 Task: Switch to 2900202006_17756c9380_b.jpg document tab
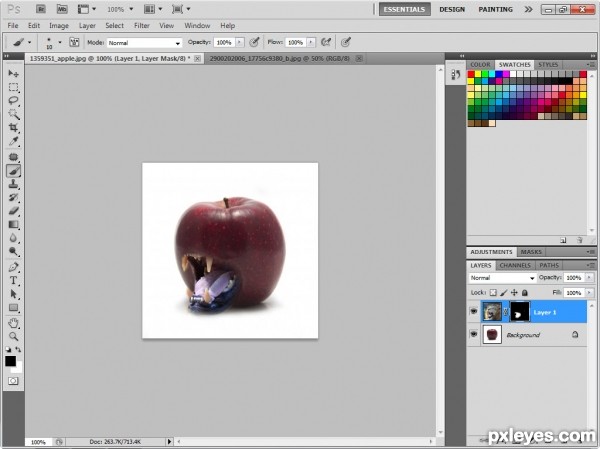(279, 59)
